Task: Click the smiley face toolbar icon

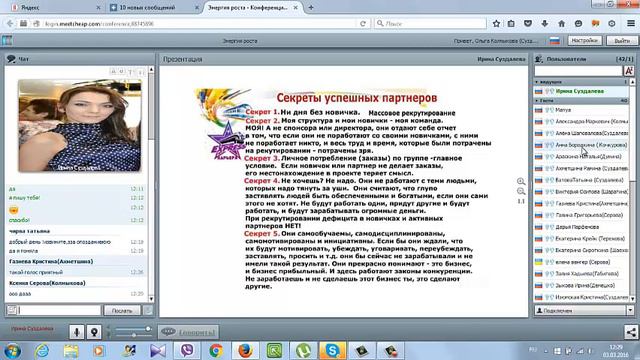Action: tap(578, 24)
